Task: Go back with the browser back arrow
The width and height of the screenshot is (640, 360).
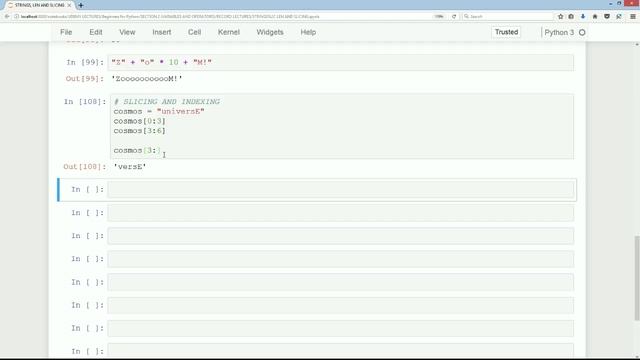Action: pyautogui.click(x=7, y=16)
